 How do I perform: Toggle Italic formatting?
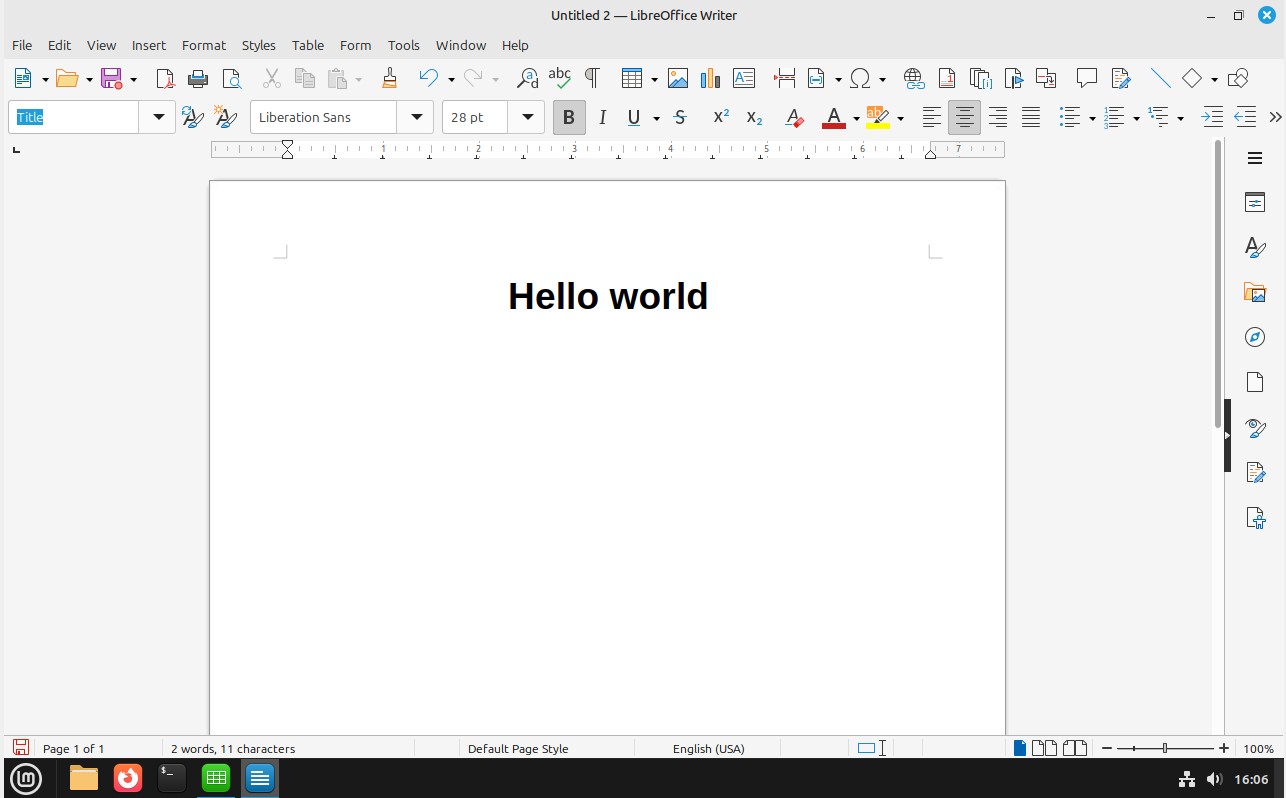tap(602, 117)
